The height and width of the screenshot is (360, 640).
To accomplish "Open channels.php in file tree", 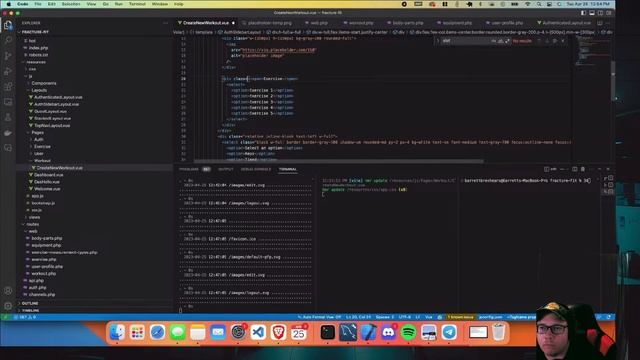I will [x=42, y=295].
